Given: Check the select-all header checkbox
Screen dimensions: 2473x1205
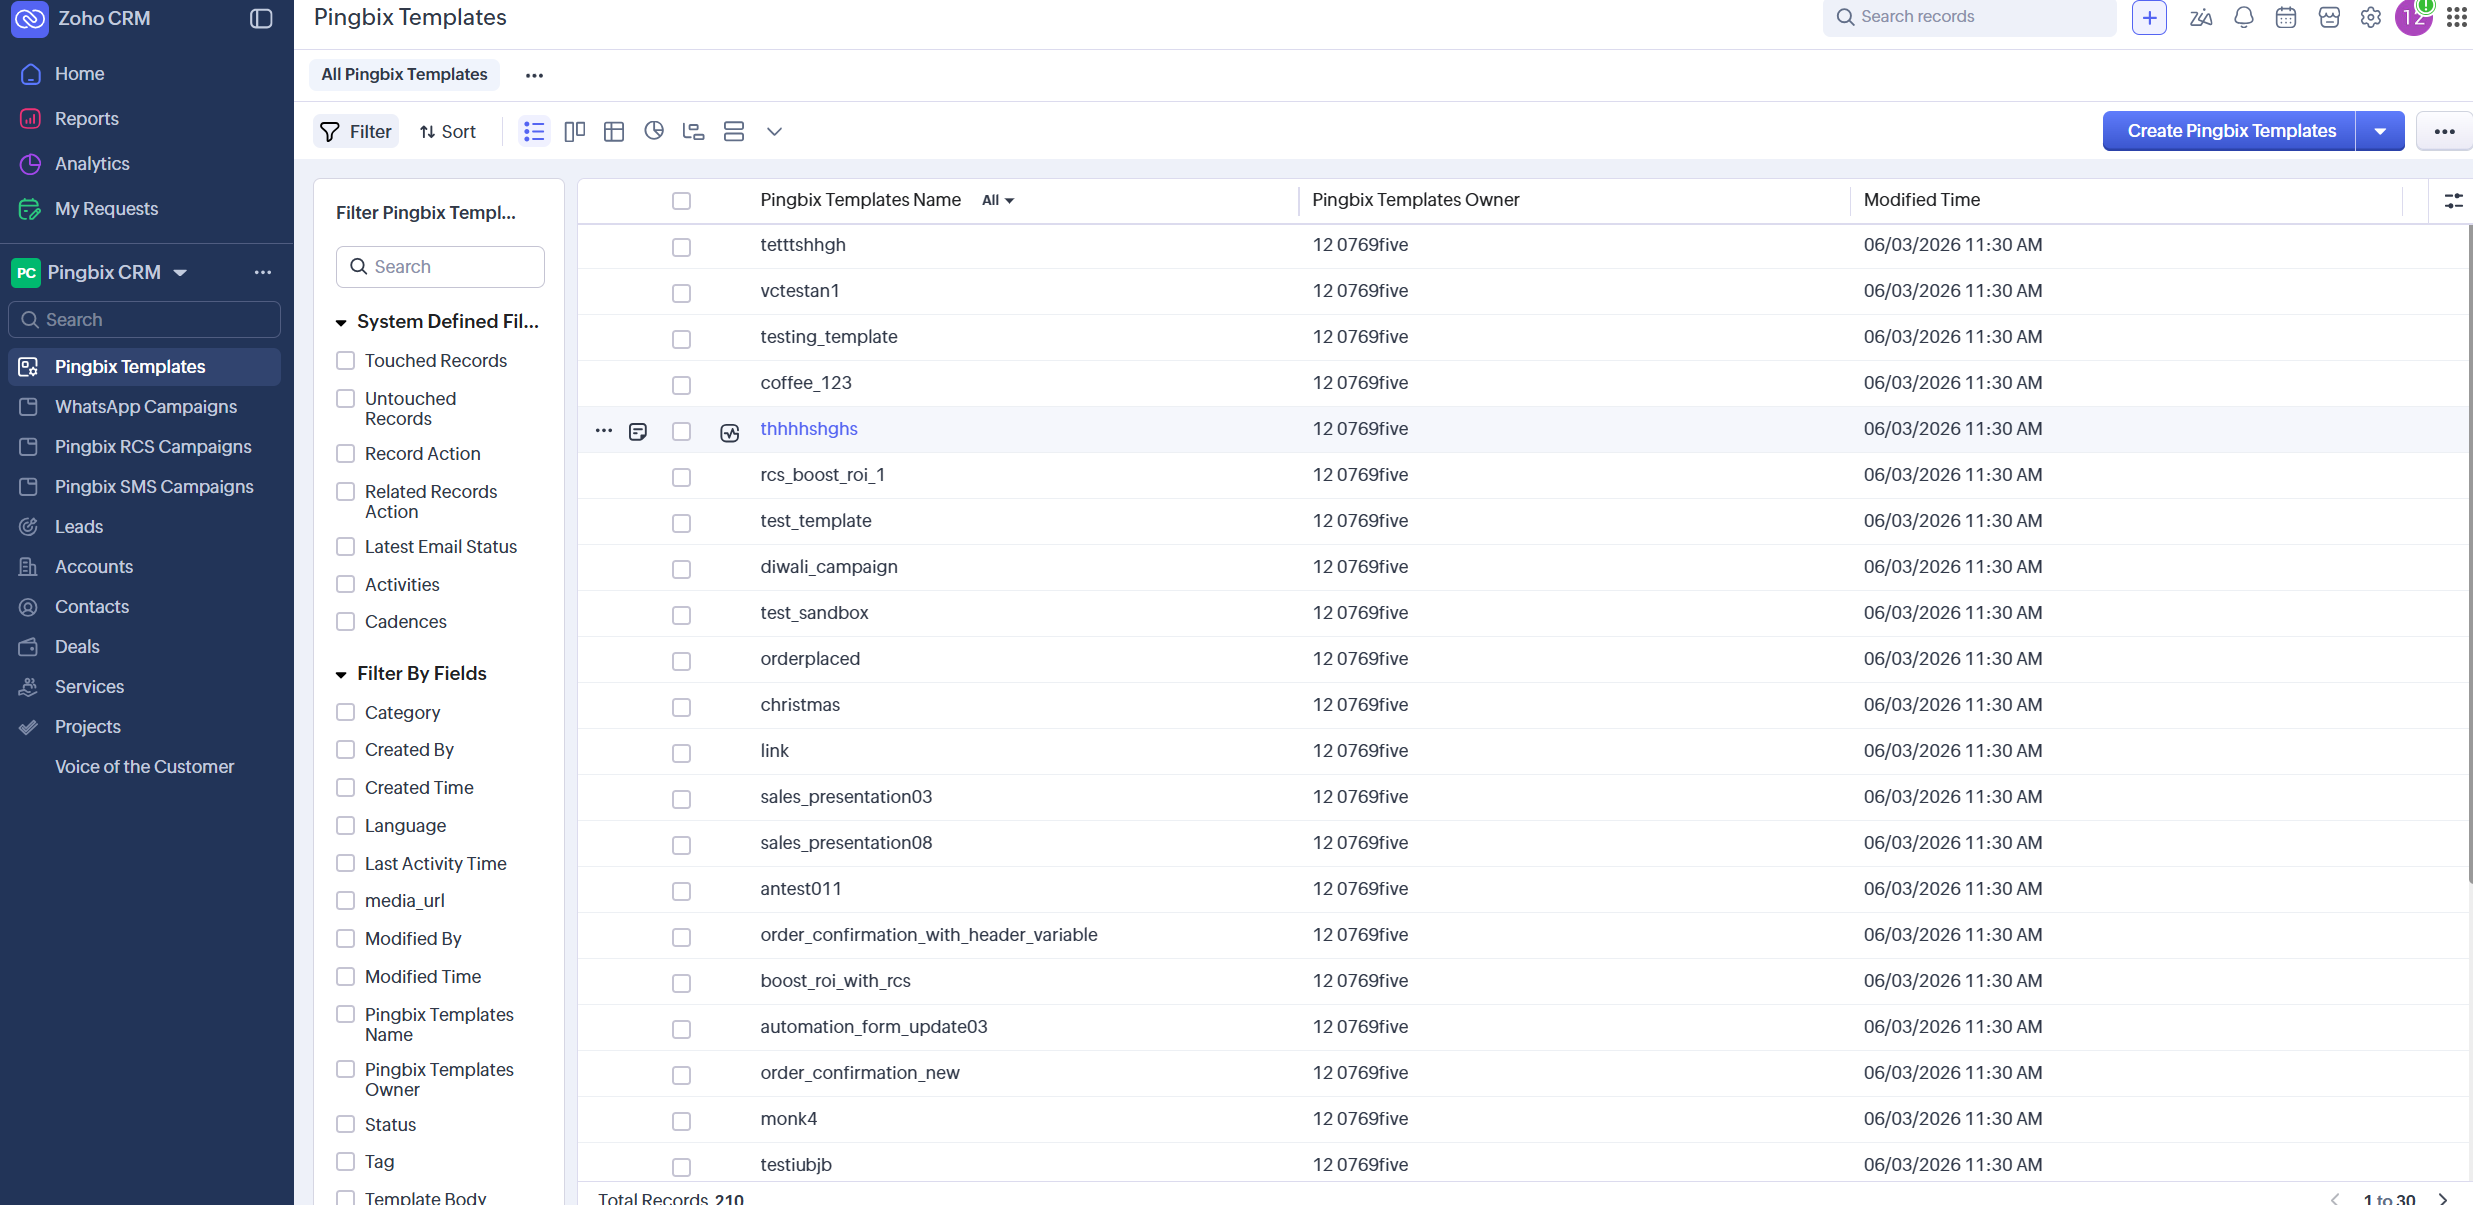Looking at the screenshot, I should click(x=681, y=201).
